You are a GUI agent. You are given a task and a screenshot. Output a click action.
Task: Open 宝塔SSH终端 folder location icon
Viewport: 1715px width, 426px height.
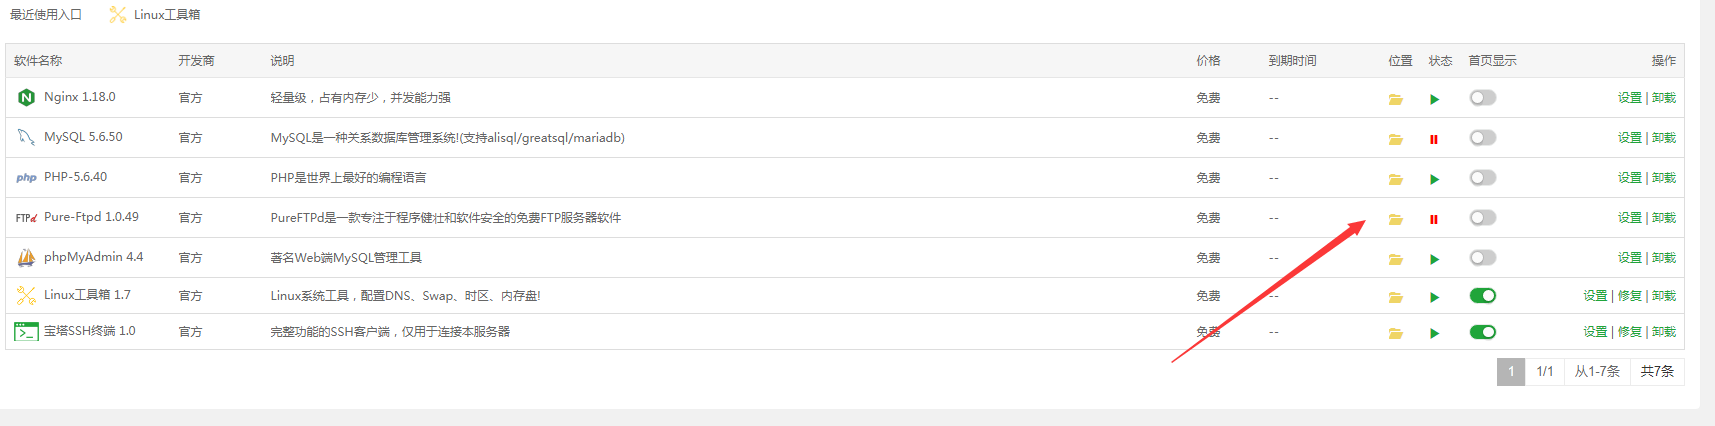pyautogui.click(x=1395, y=333)
